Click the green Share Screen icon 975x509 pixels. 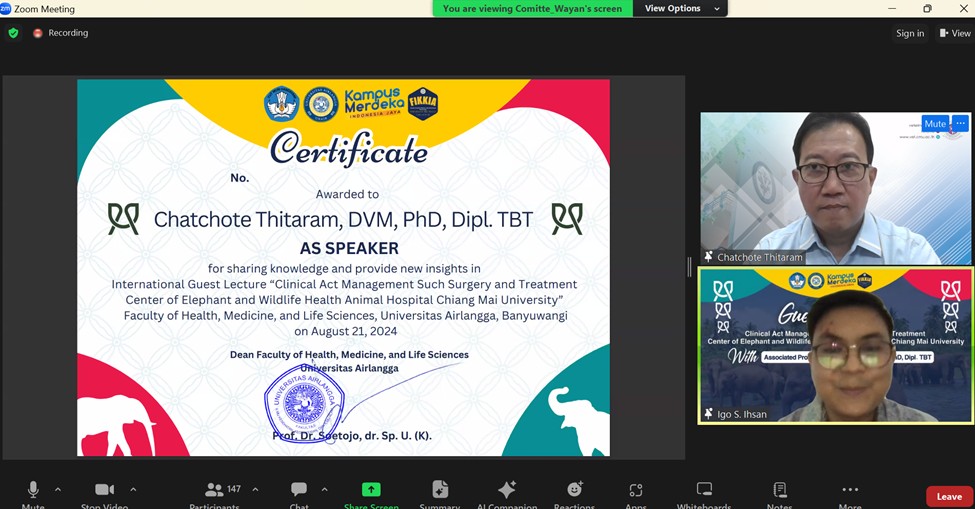pyautogui.click(x=371, y=490)
